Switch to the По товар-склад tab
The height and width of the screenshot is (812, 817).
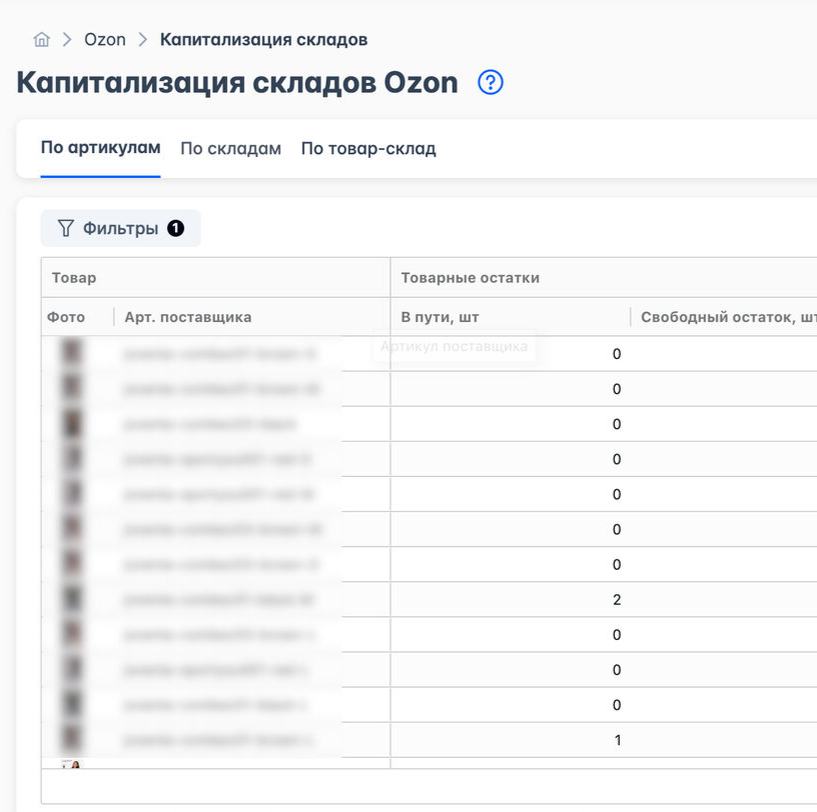pos(368,149)
